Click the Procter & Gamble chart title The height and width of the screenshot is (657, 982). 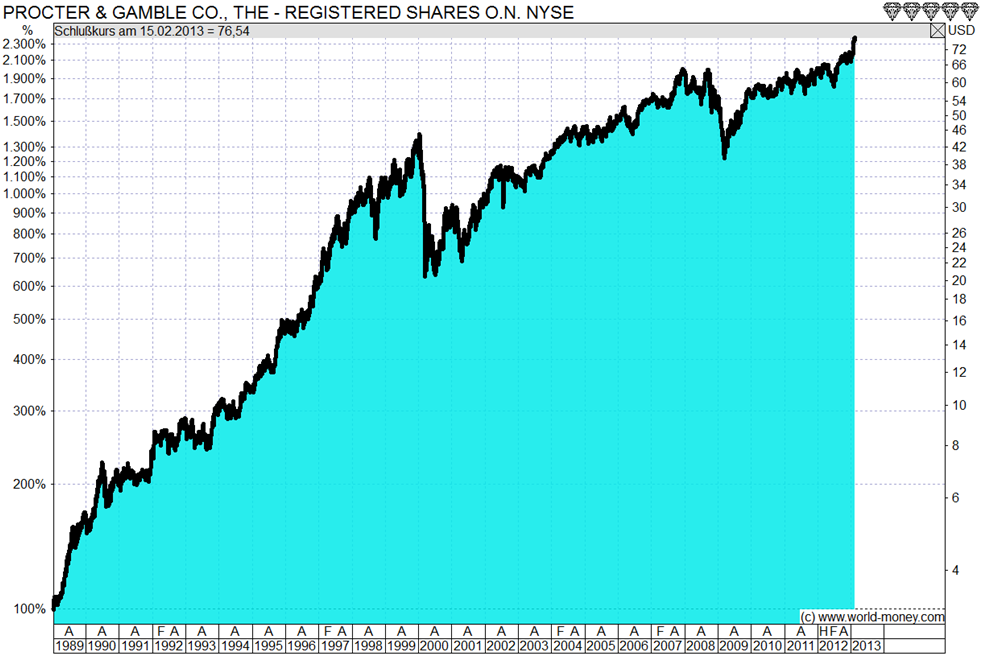(x=289, y=12)
